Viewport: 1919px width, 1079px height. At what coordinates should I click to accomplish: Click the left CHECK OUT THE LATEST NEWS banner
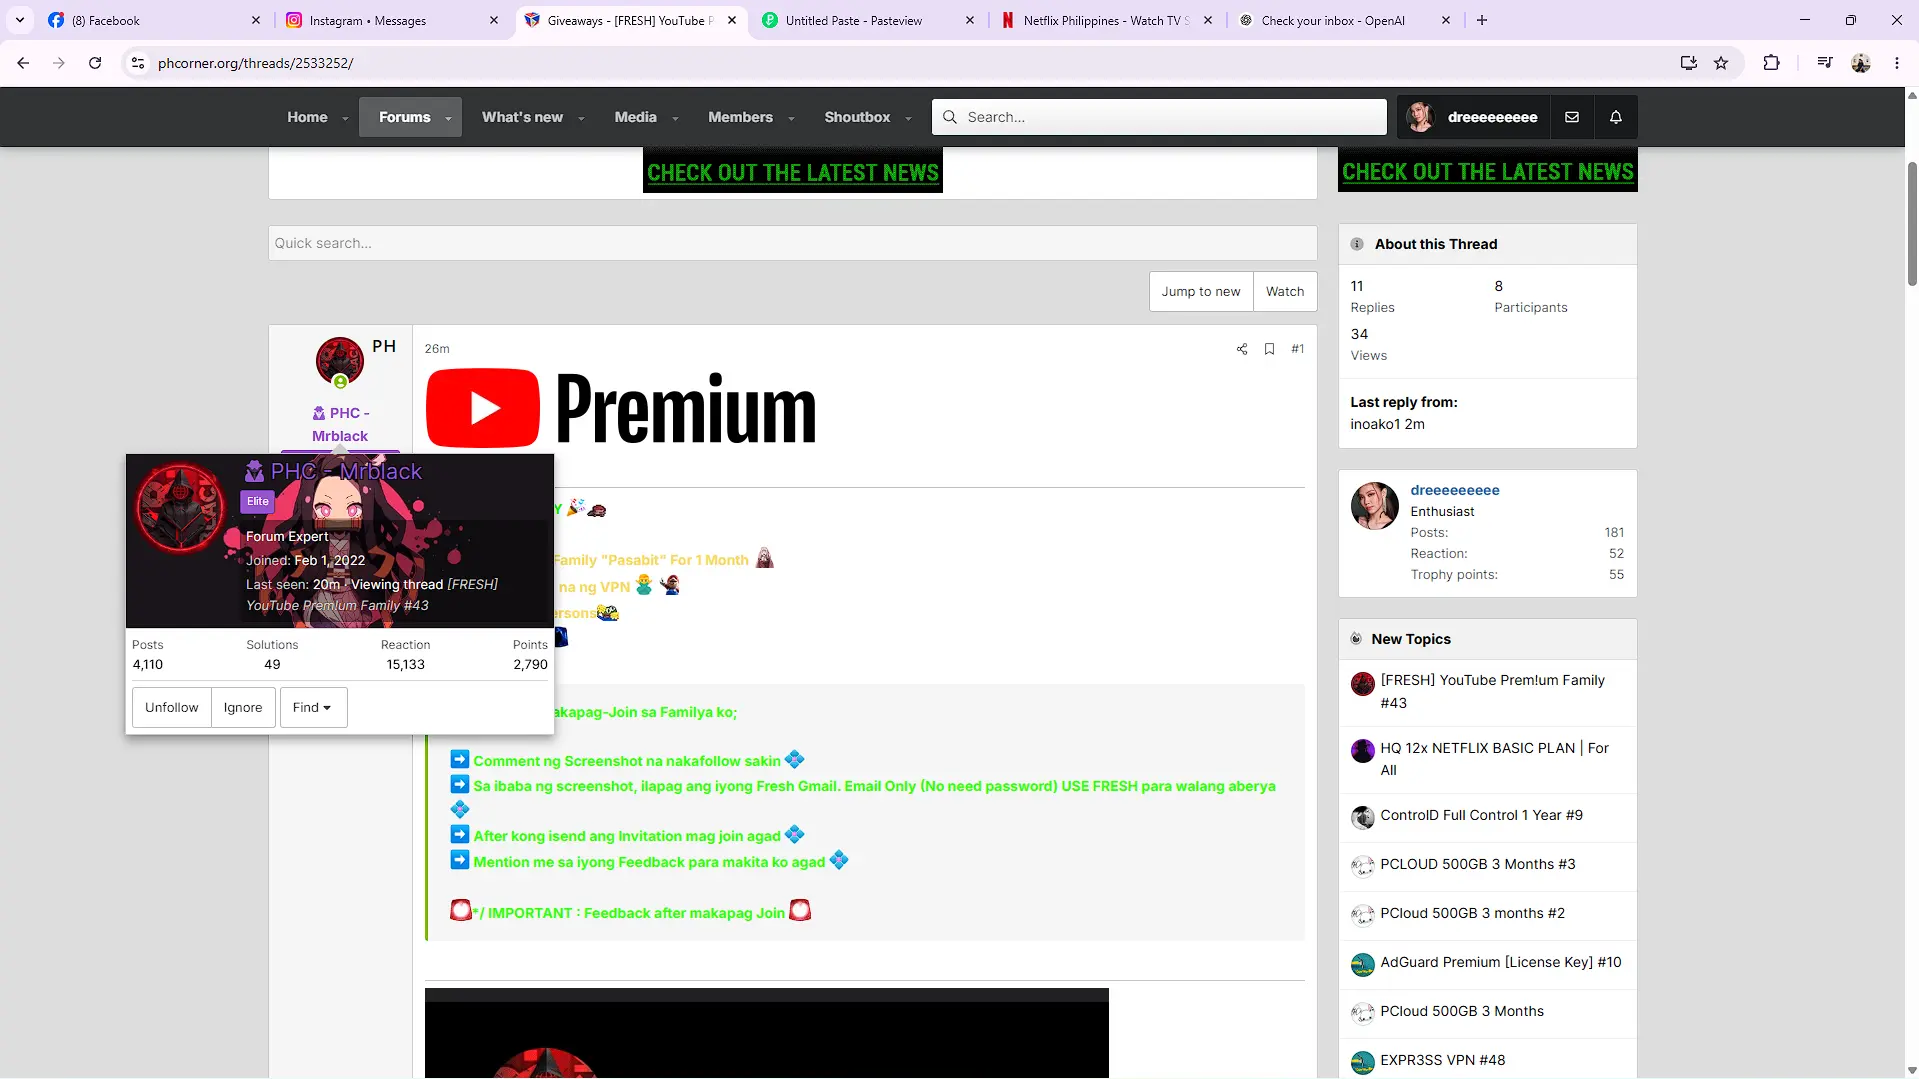click(792, 171)
